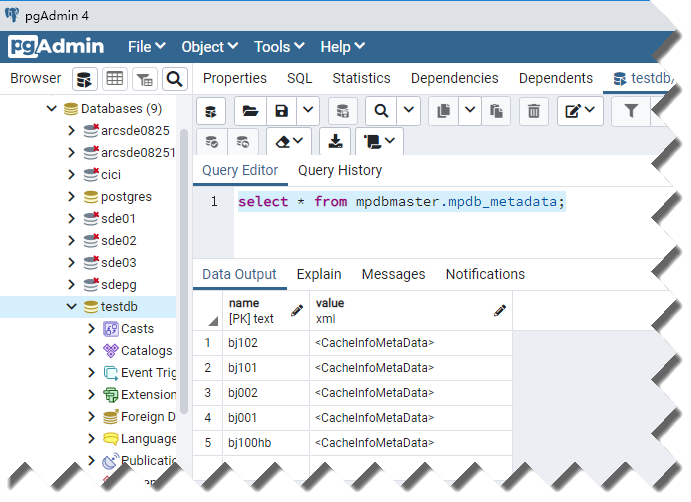Open the Object menu

pyautogui.click(x=210, y=47)
